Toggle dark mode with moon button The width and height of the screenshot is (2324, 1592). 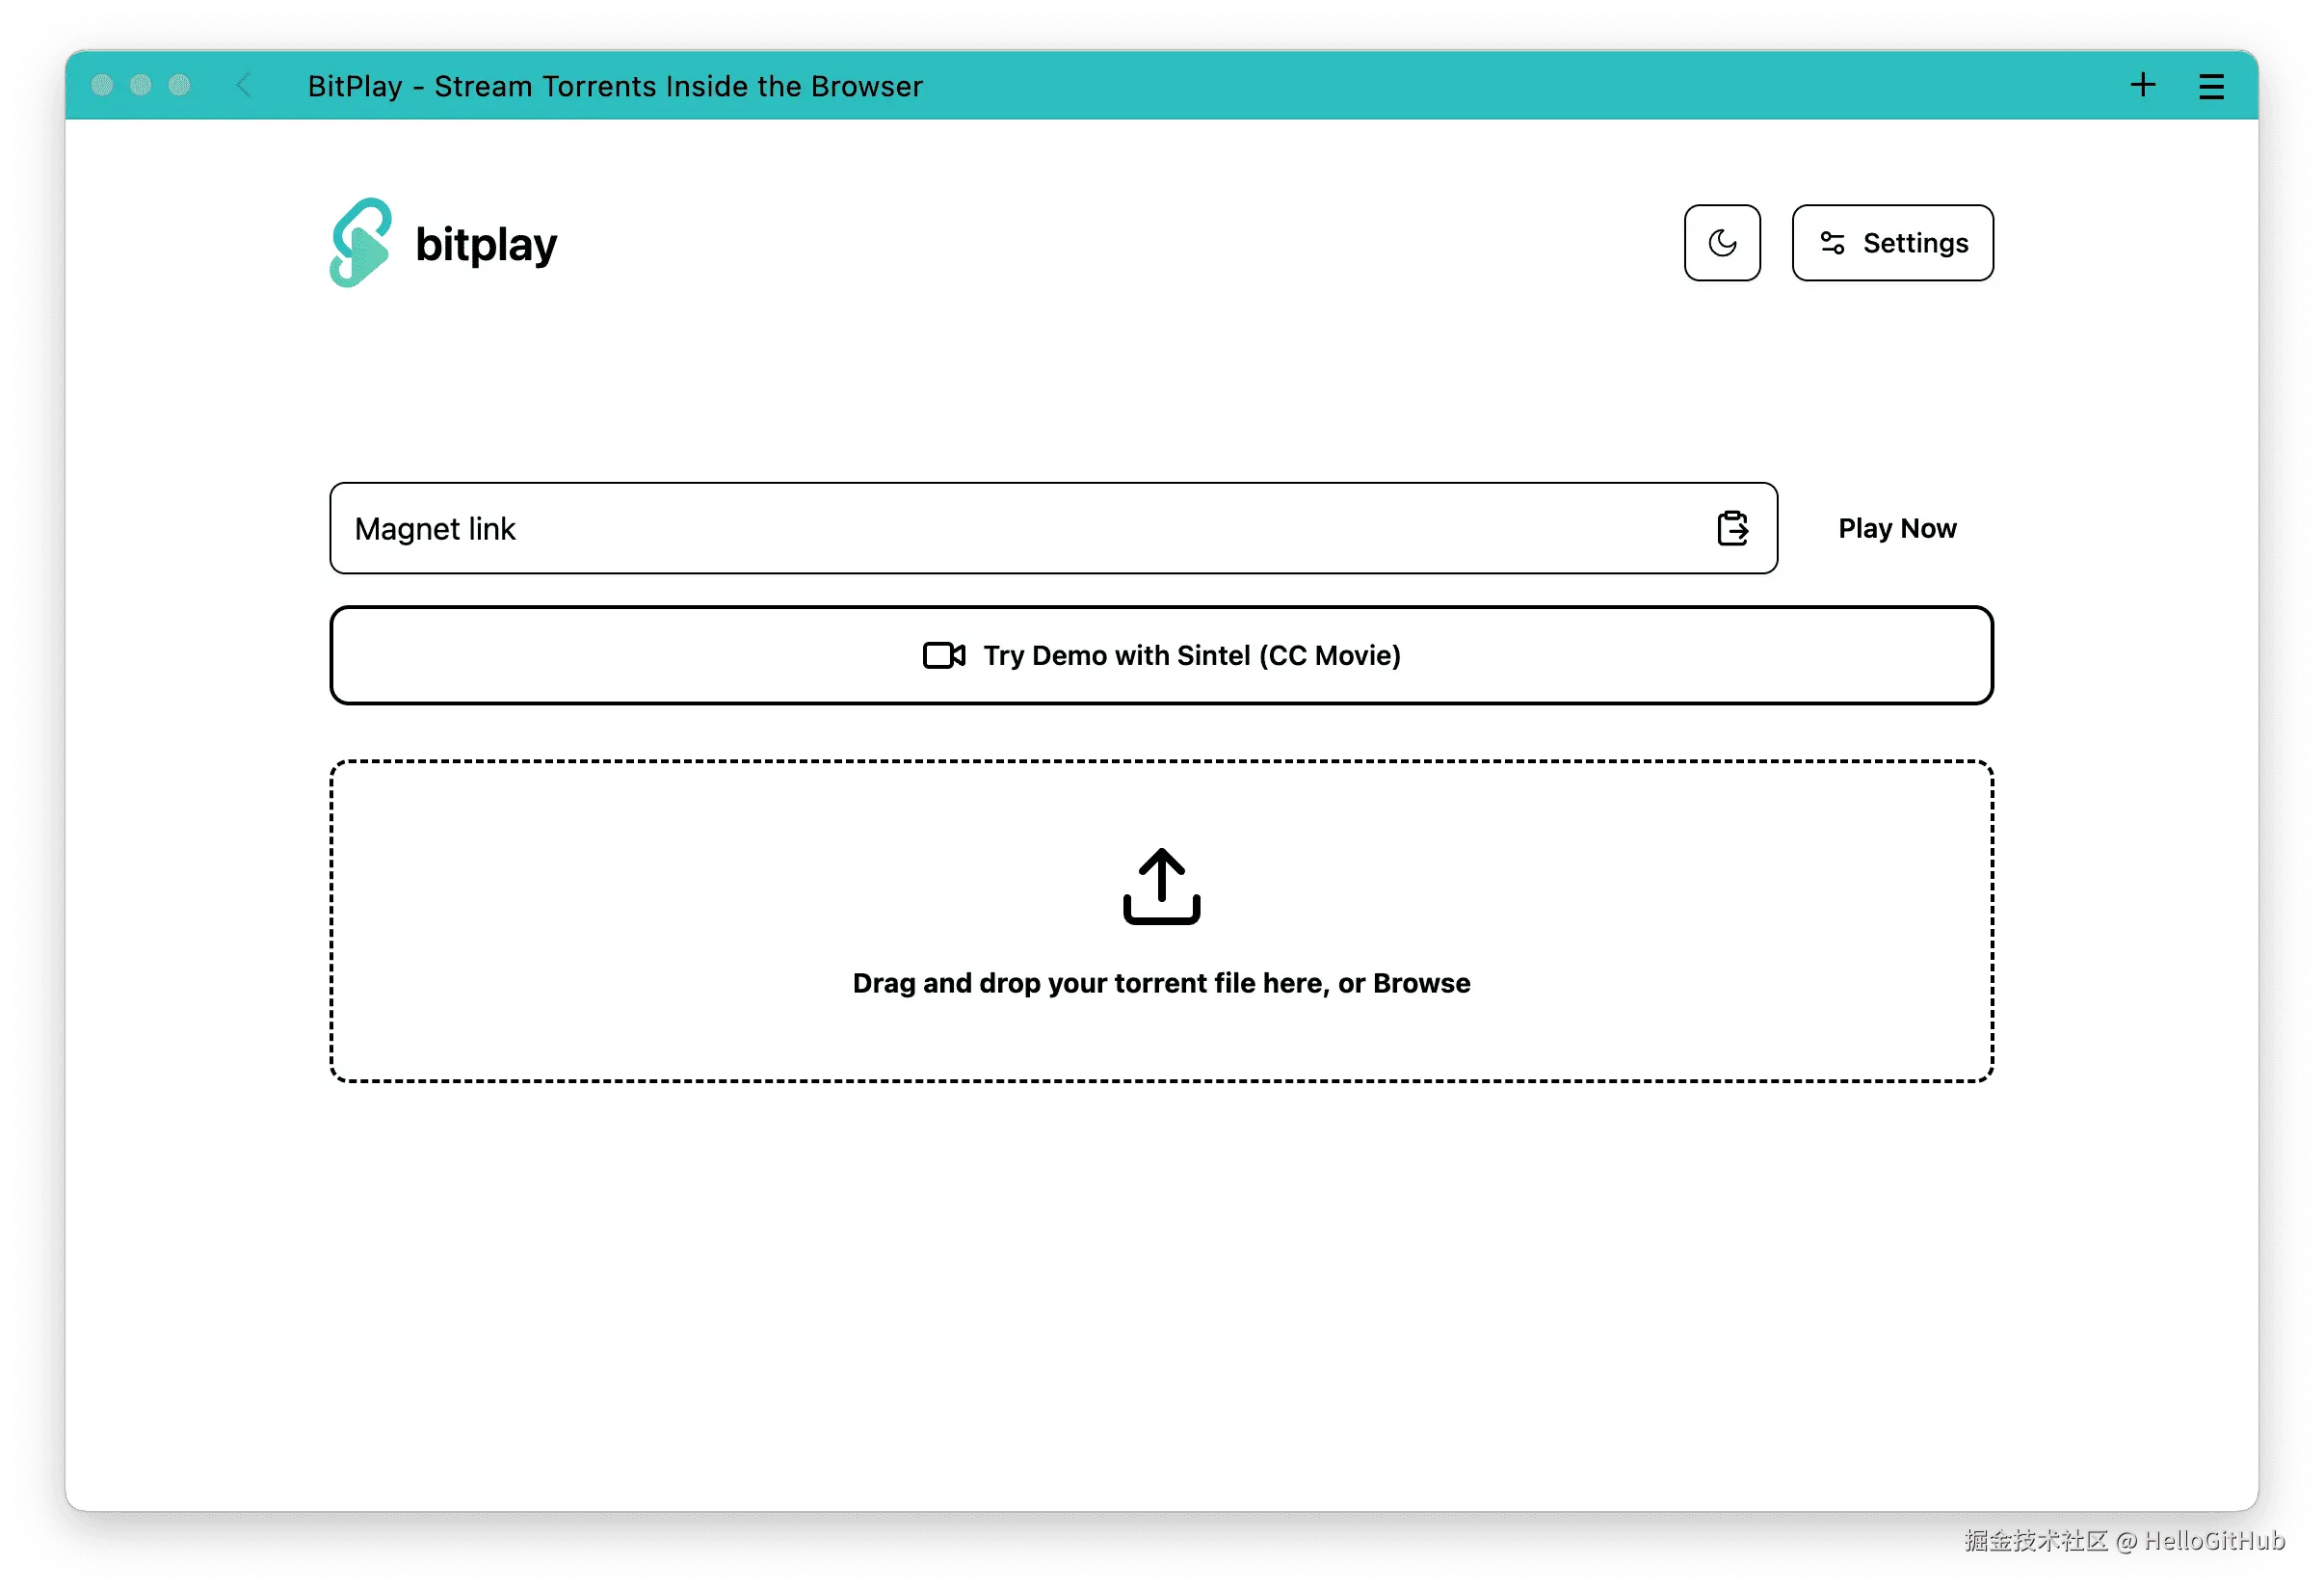click(1722, 243)
